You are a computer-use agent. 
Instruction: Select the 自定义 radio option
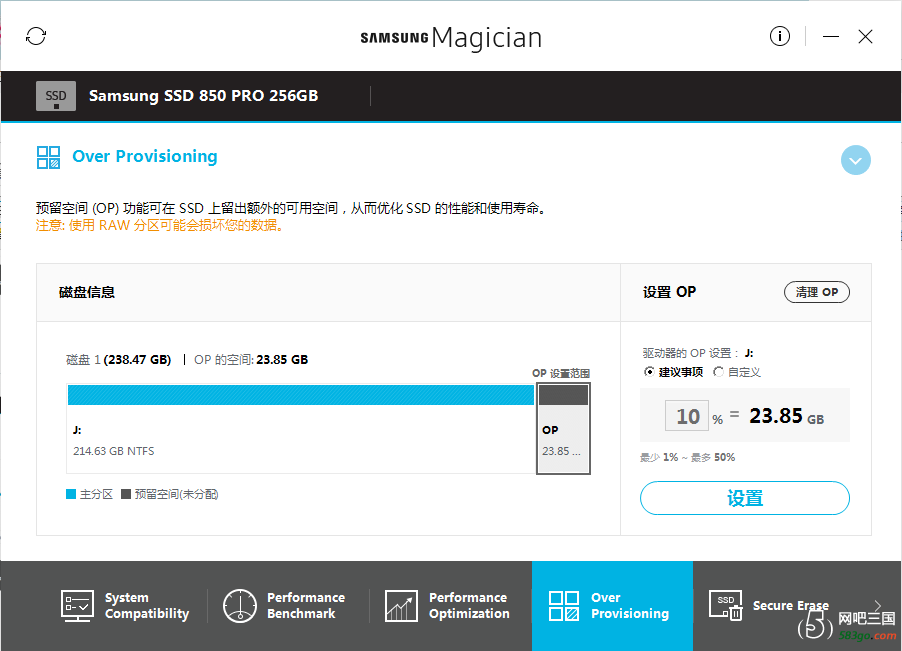718,372
